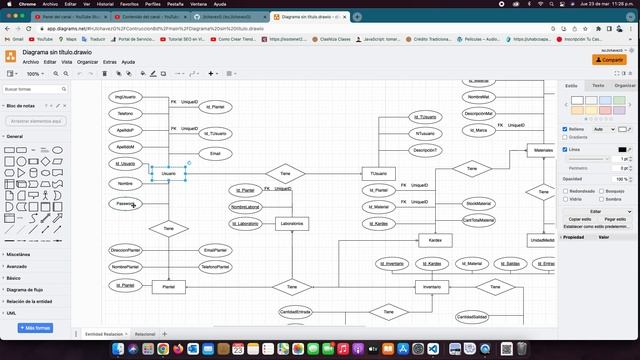The height and width of the screenshot is (360, 640).
Task: Toggle the Relleno checkbox
Action: point(565,129)
